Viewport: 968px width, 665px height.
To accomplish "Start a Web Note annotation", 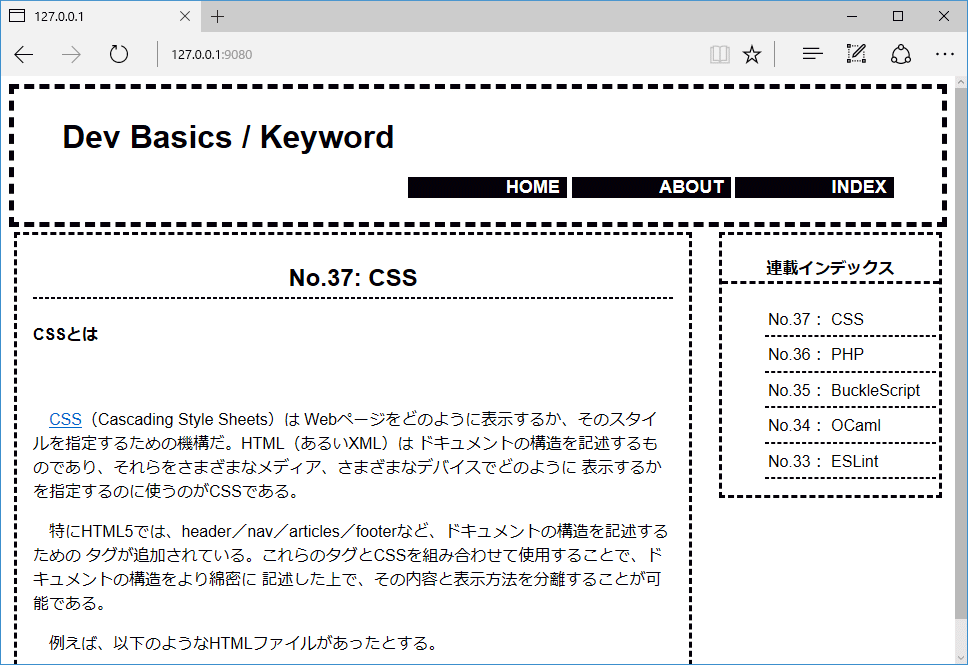I will click(856, 54).
